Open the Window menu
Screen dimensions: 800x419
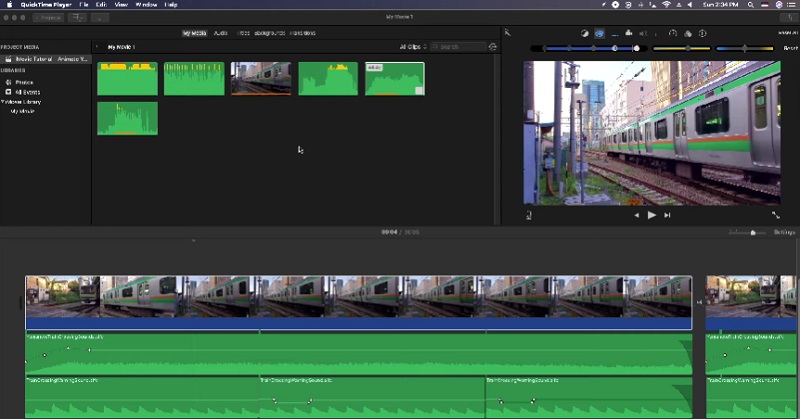146,5
